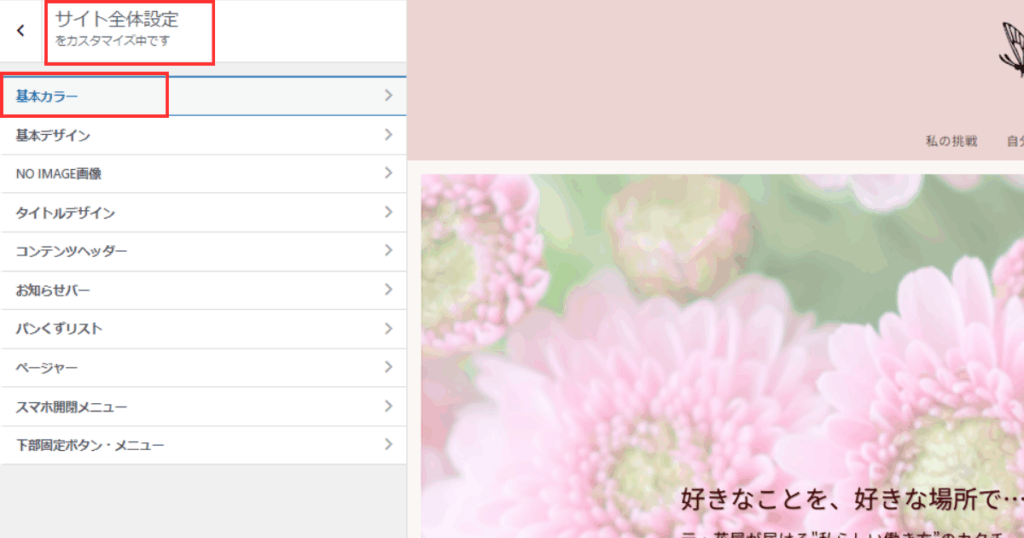The image size is (1024, 538).
Task: Open the 基本デザイン settings section
Action: [x=53, y=135]
